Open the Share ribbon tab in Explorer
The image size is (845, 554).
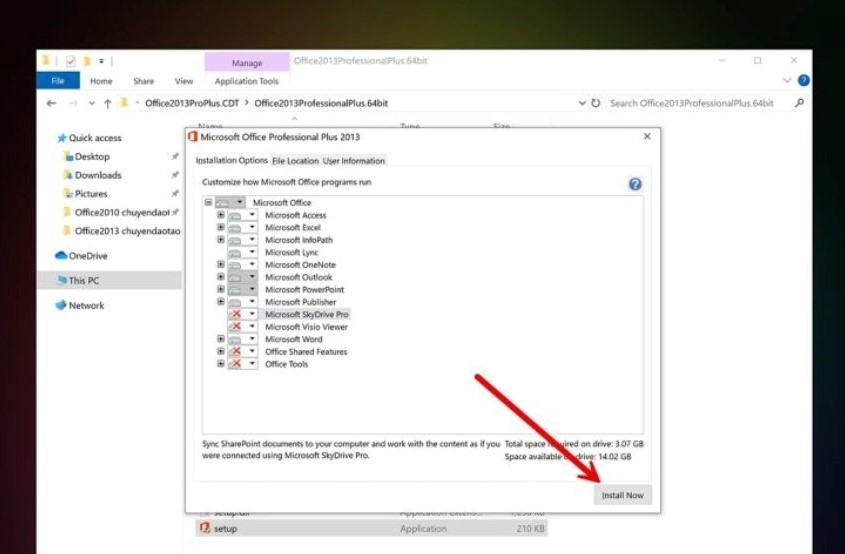pos(143,81)
